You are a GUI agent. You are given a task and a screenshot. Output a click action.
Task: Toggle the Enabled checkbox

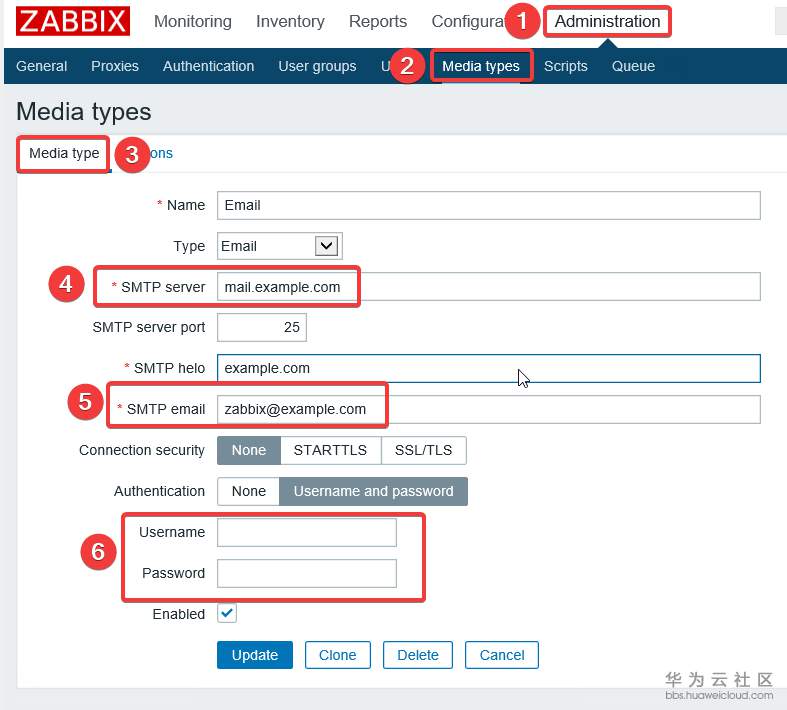227,613
